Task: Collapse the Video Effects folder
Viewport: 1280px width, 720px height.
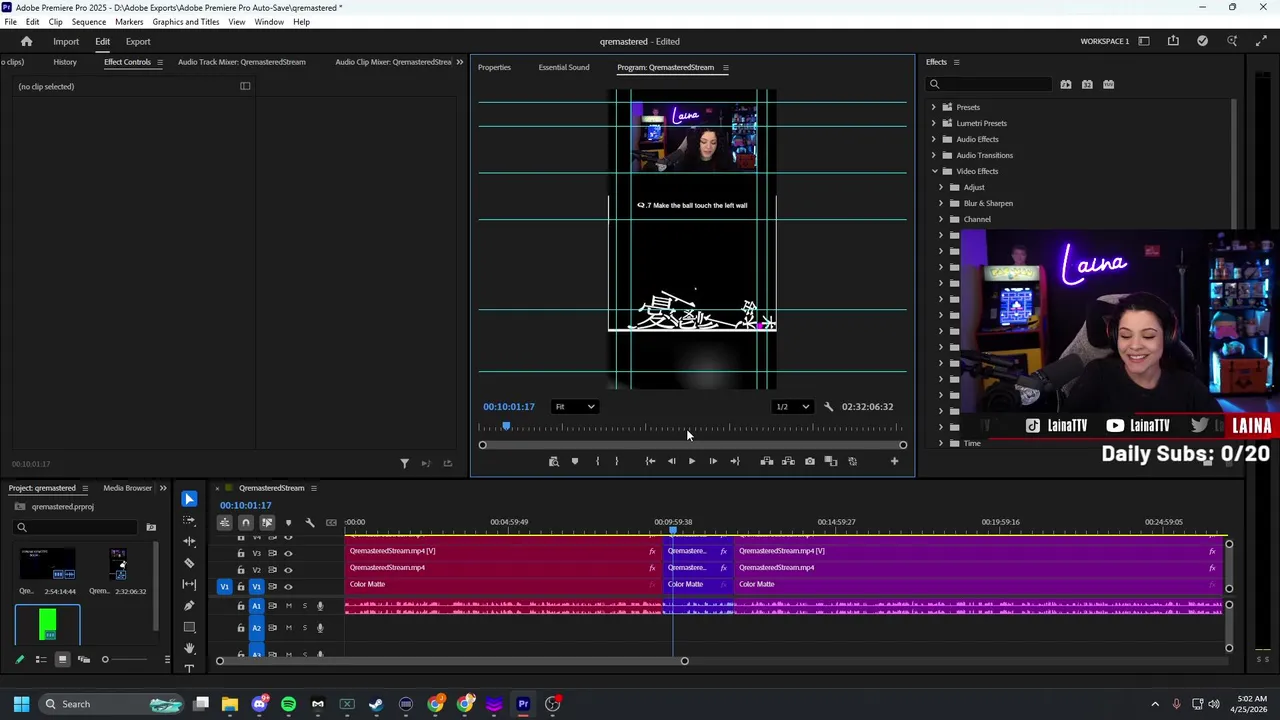Action: pyautogui.click(x=934, y=171)
